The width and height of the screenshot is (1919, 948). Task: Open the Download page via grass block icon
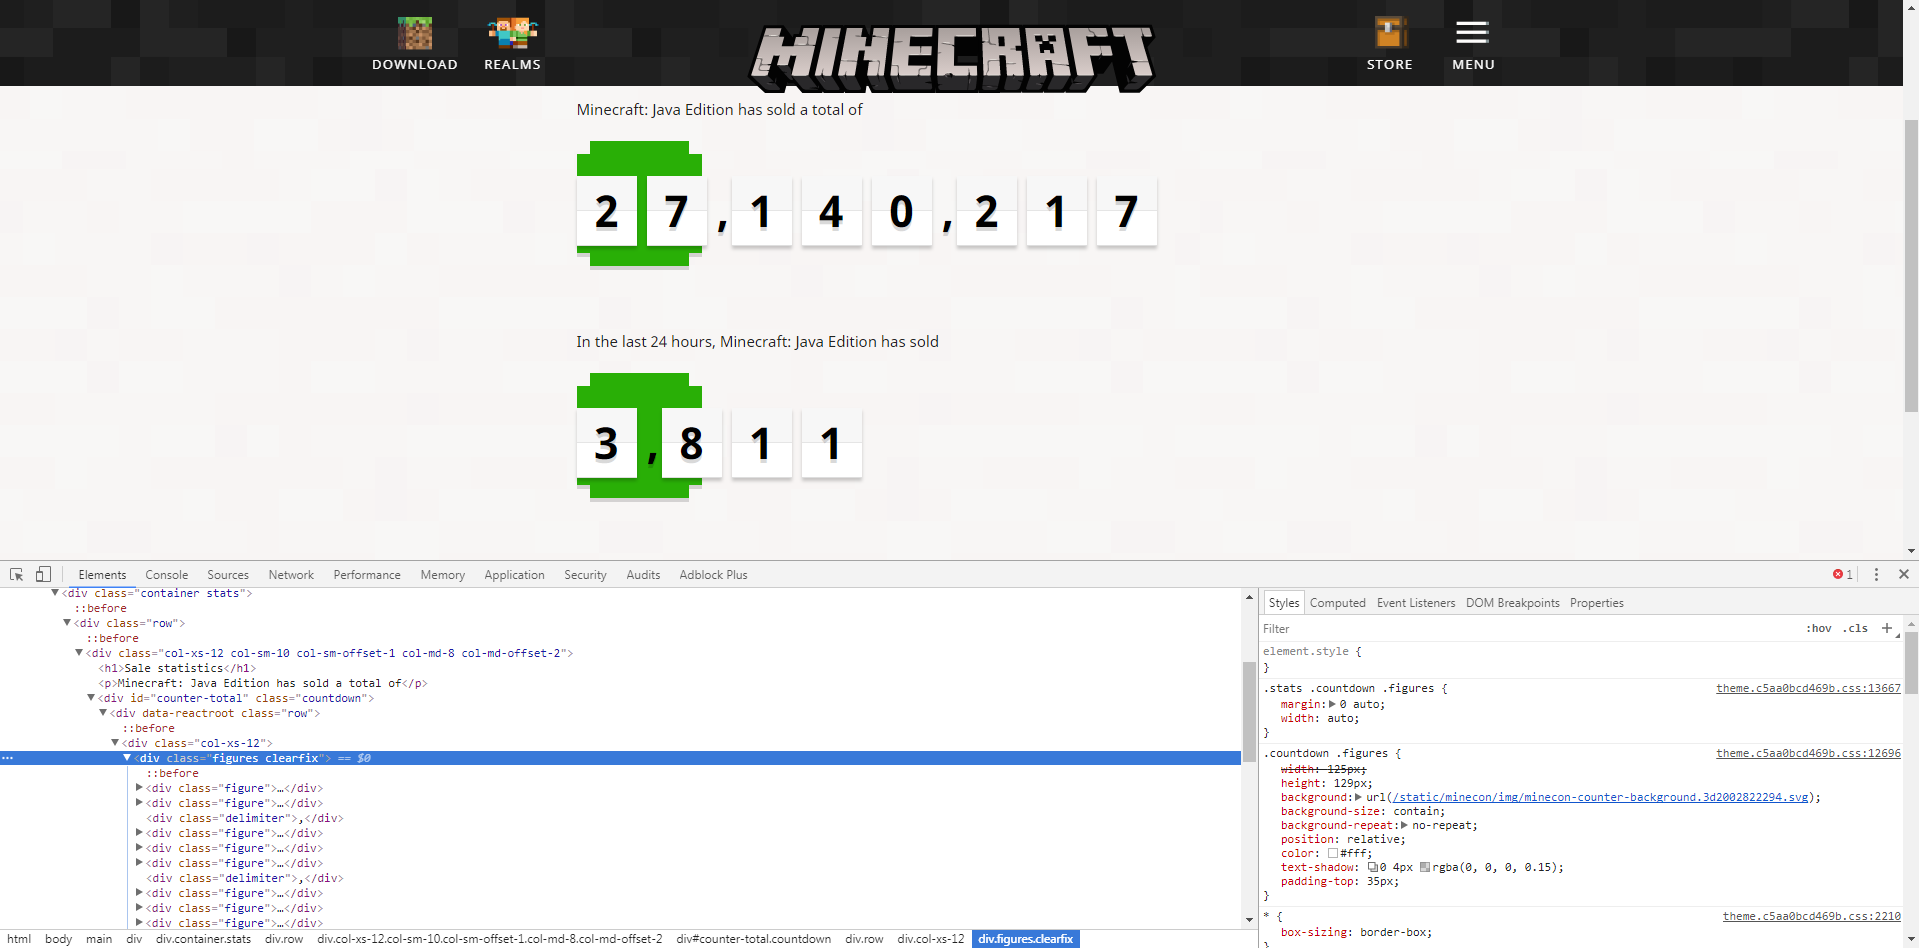click(415, 34)
